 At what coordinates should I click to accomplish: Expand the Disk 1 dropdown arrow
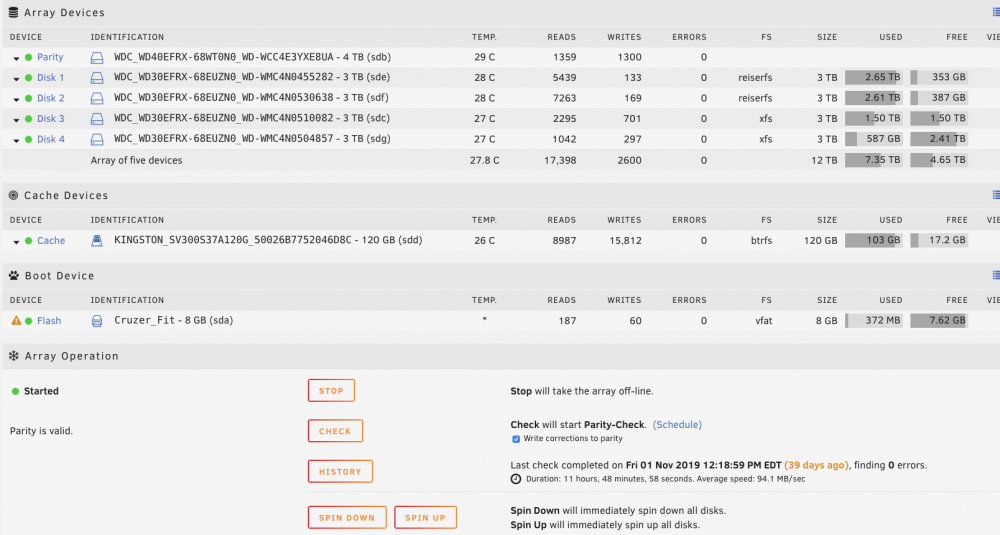[16, 78]
